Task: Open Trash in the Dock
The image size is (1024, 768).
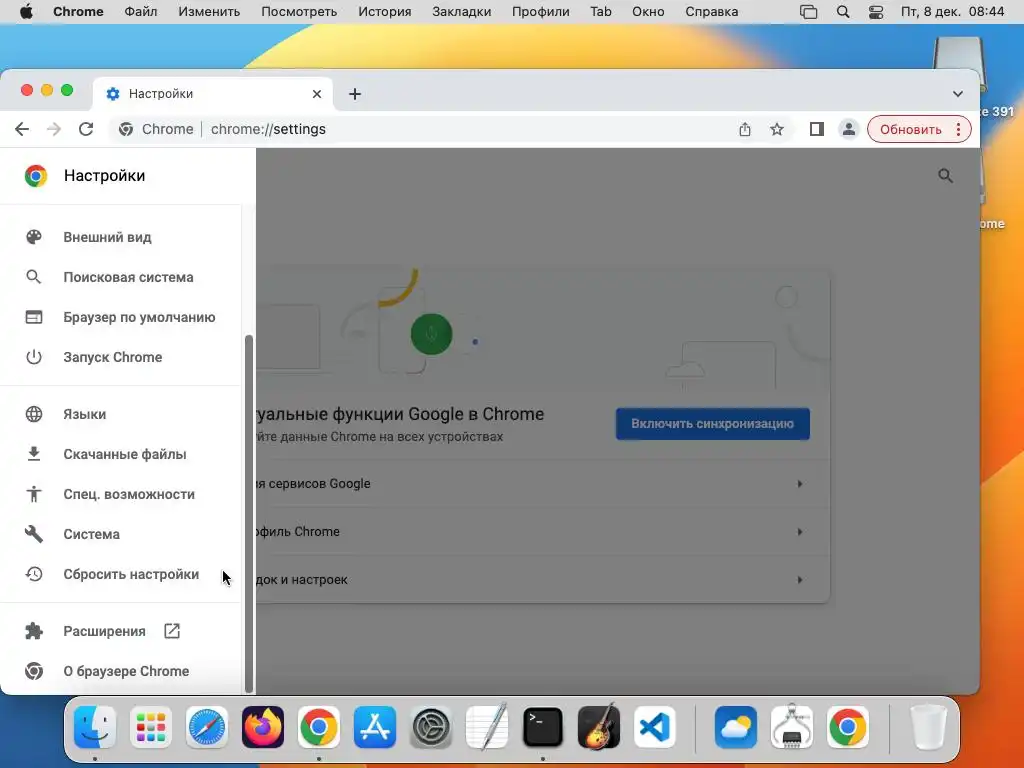Action: click(x=929, y=727)
